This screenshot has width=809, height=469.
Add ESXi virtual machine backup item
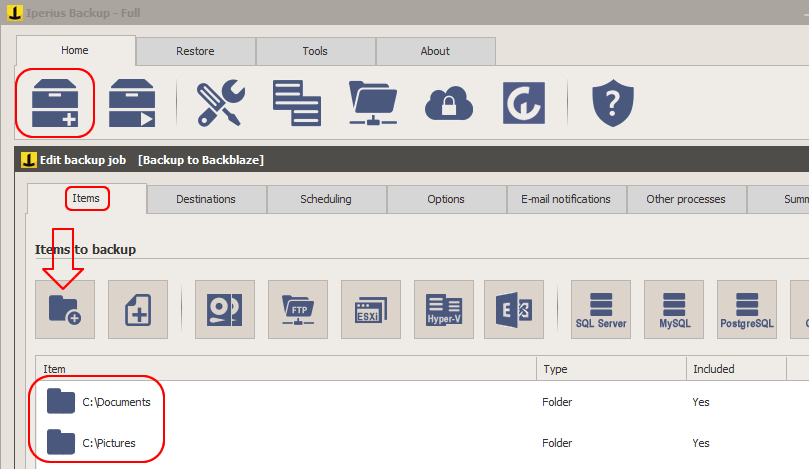[371, 310]
